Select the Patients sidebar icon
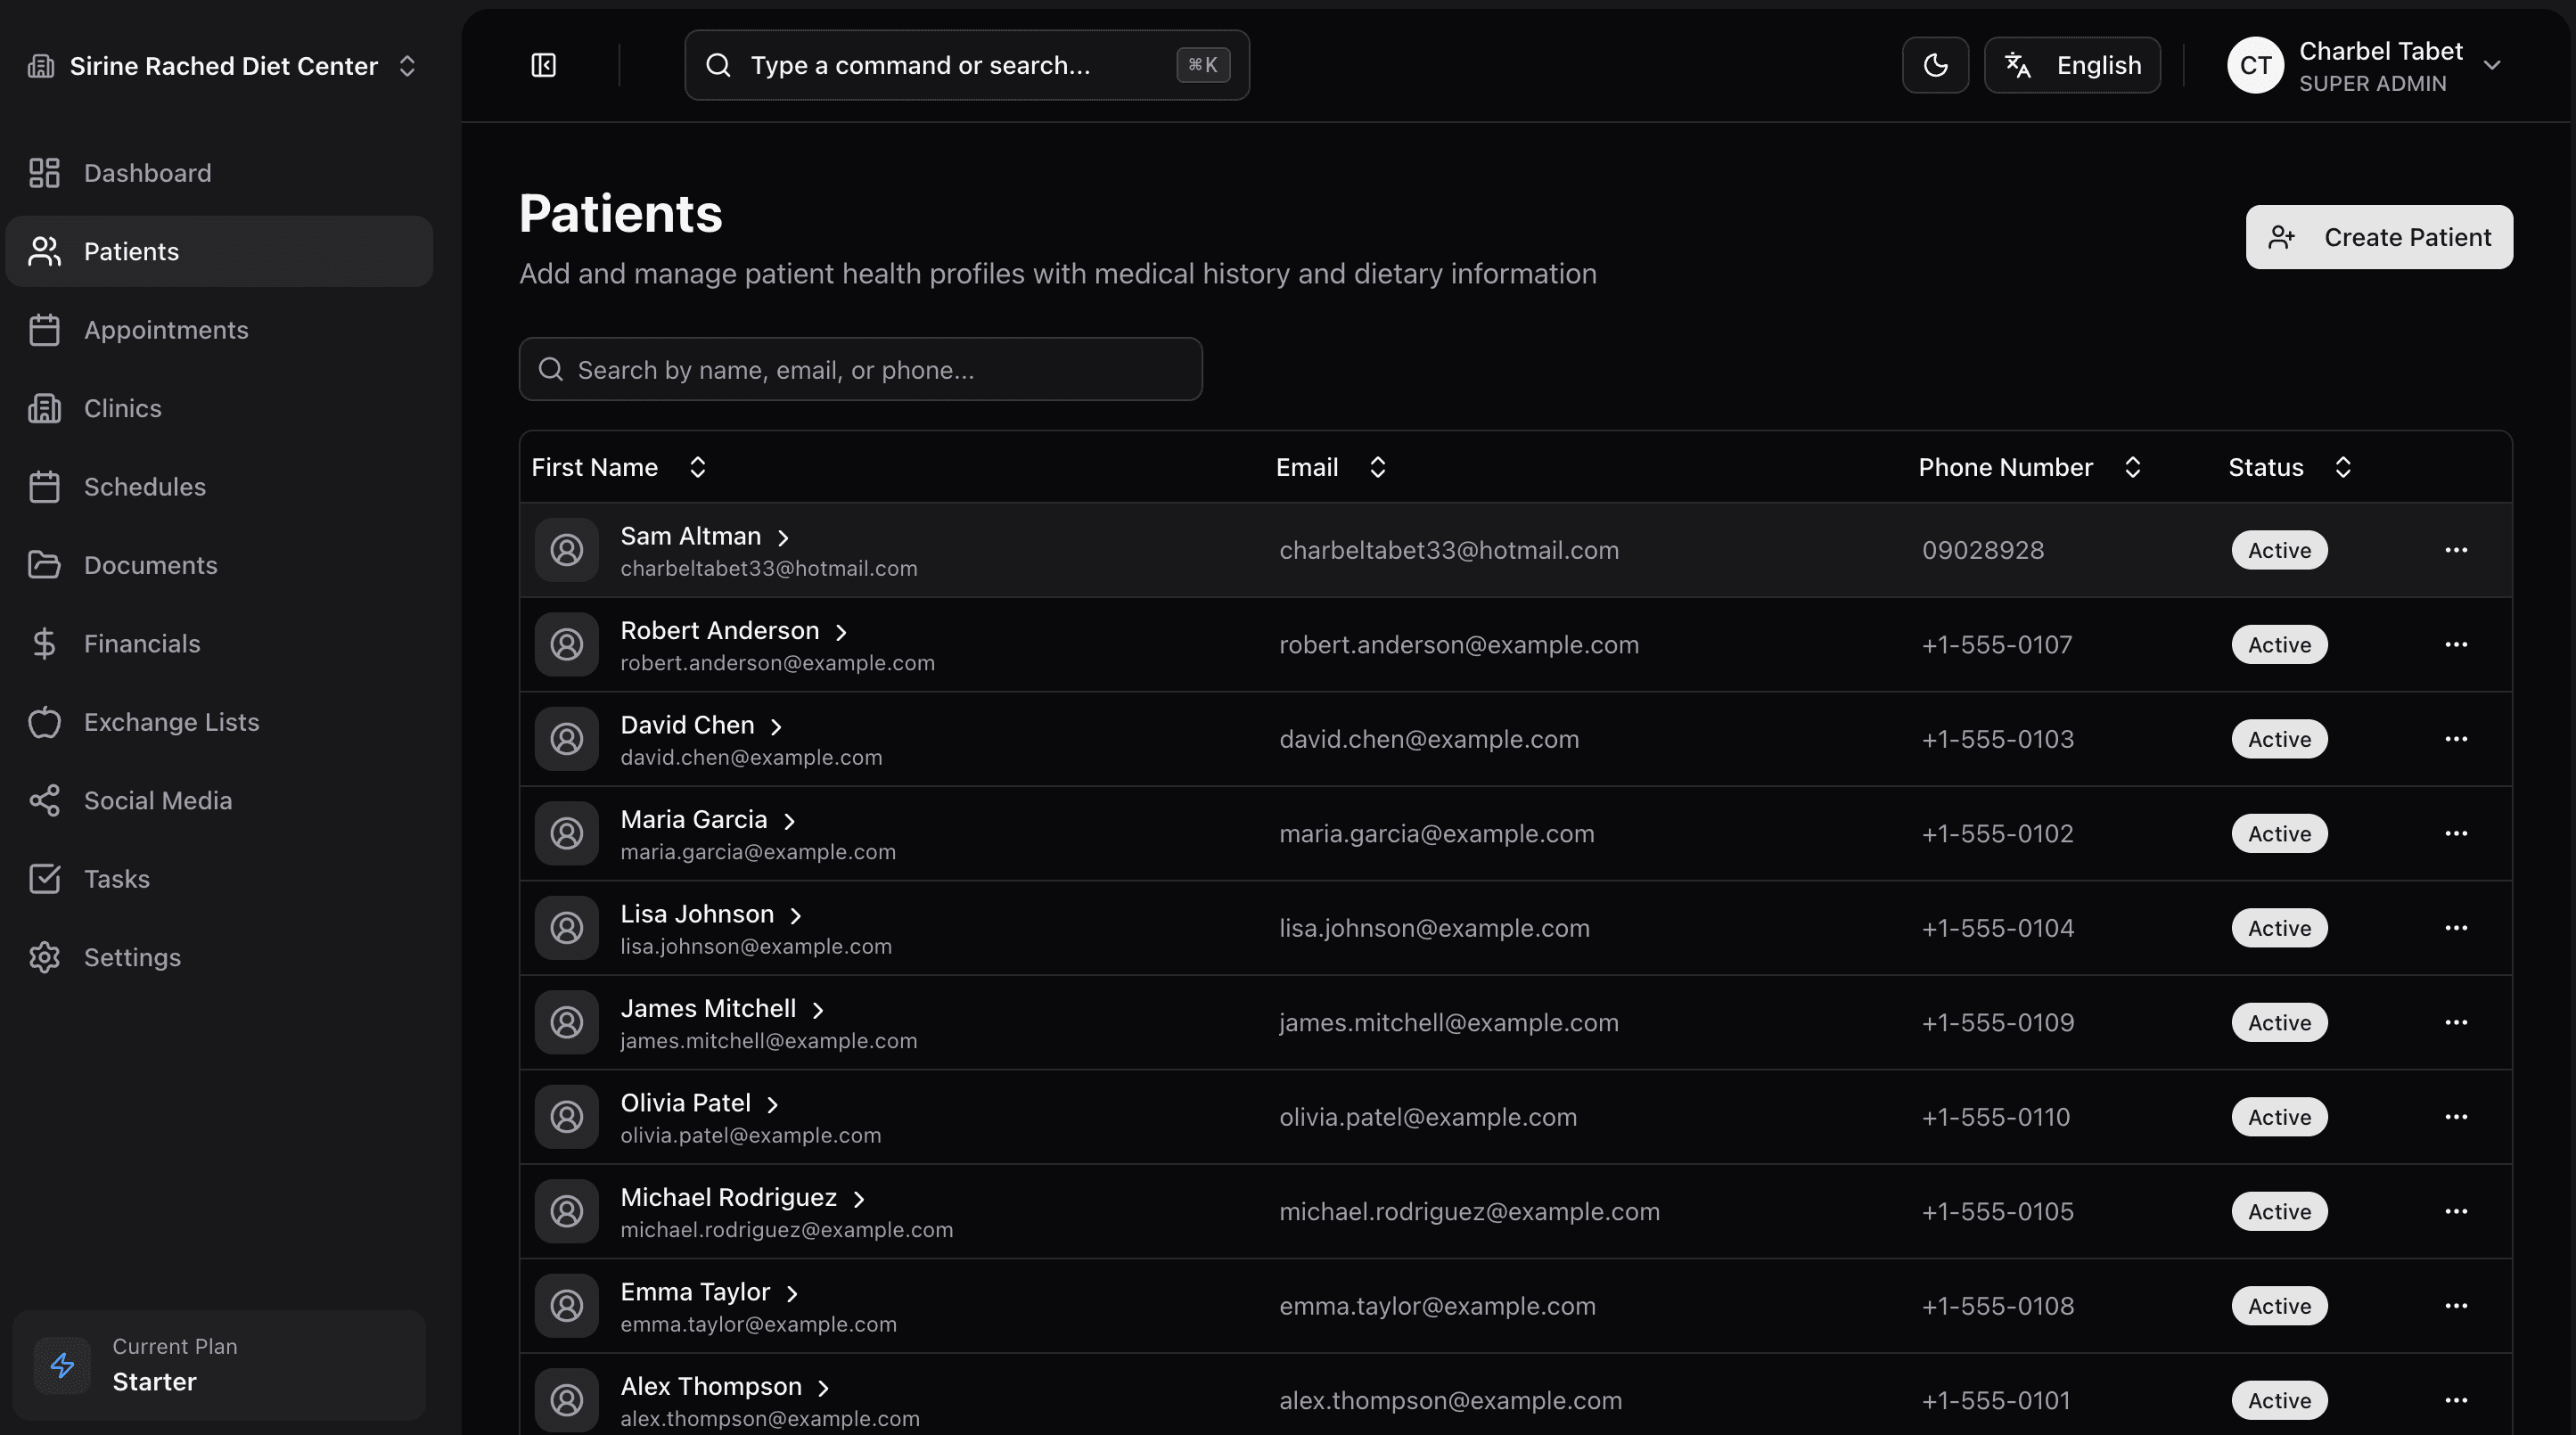Screen dimensions: 2576x1435 [44, 251]
